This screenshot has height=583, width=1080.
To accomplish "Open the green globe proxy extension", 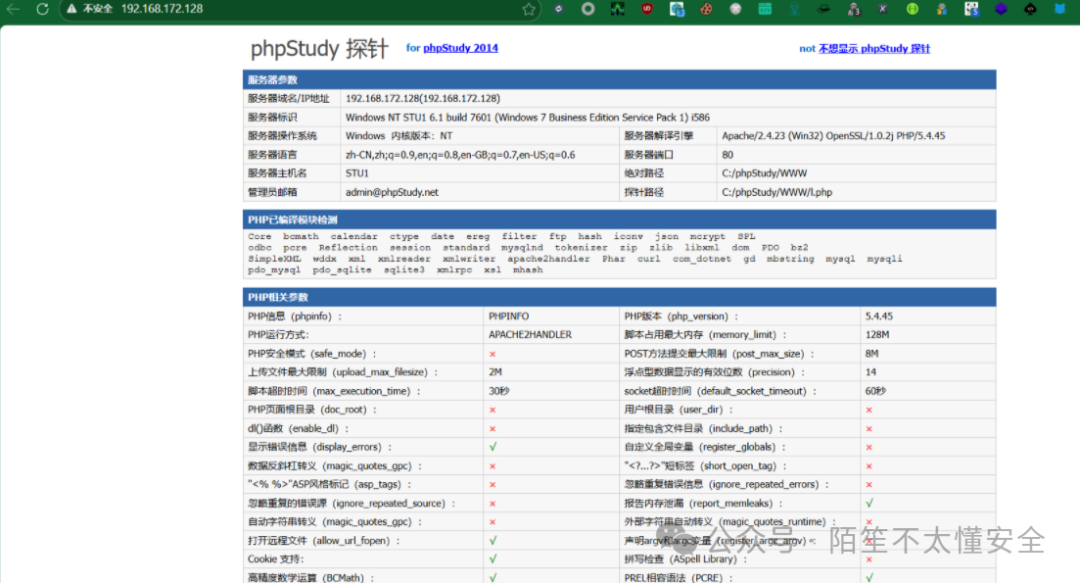I will click(x=912, y=10).
